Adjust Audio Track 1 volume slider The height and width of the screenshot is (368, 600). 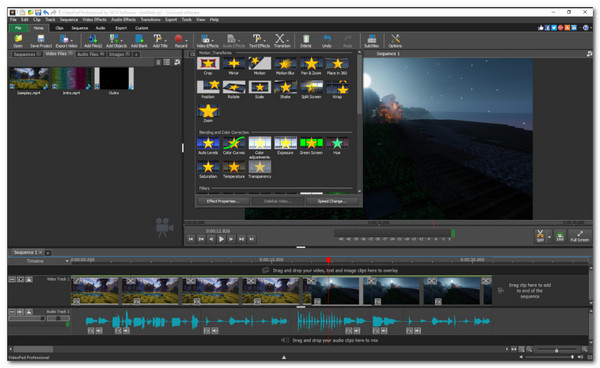pyautogui.click(x=27, y=318)
